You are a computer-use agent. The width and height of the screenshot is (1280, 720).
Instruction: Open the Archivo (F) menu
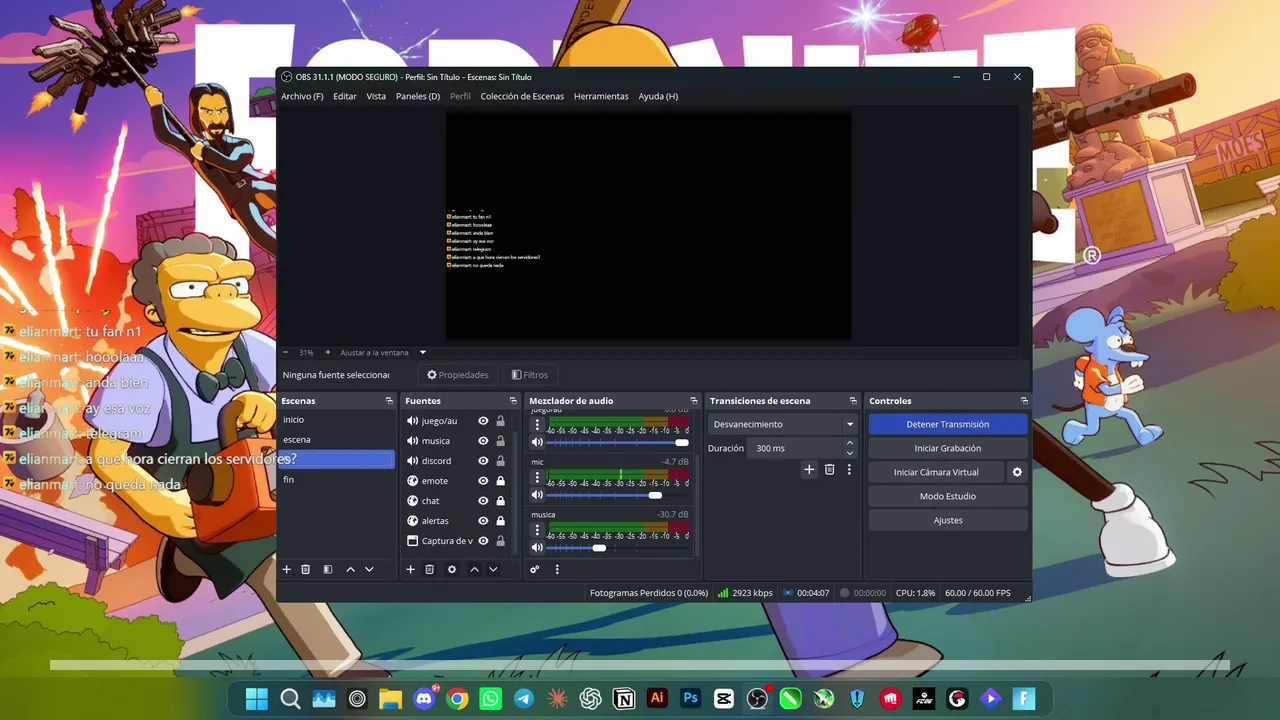coord(302,96)
